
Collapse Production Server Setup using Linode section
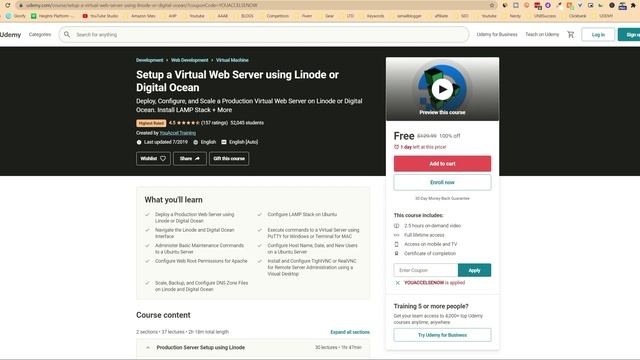253,347
